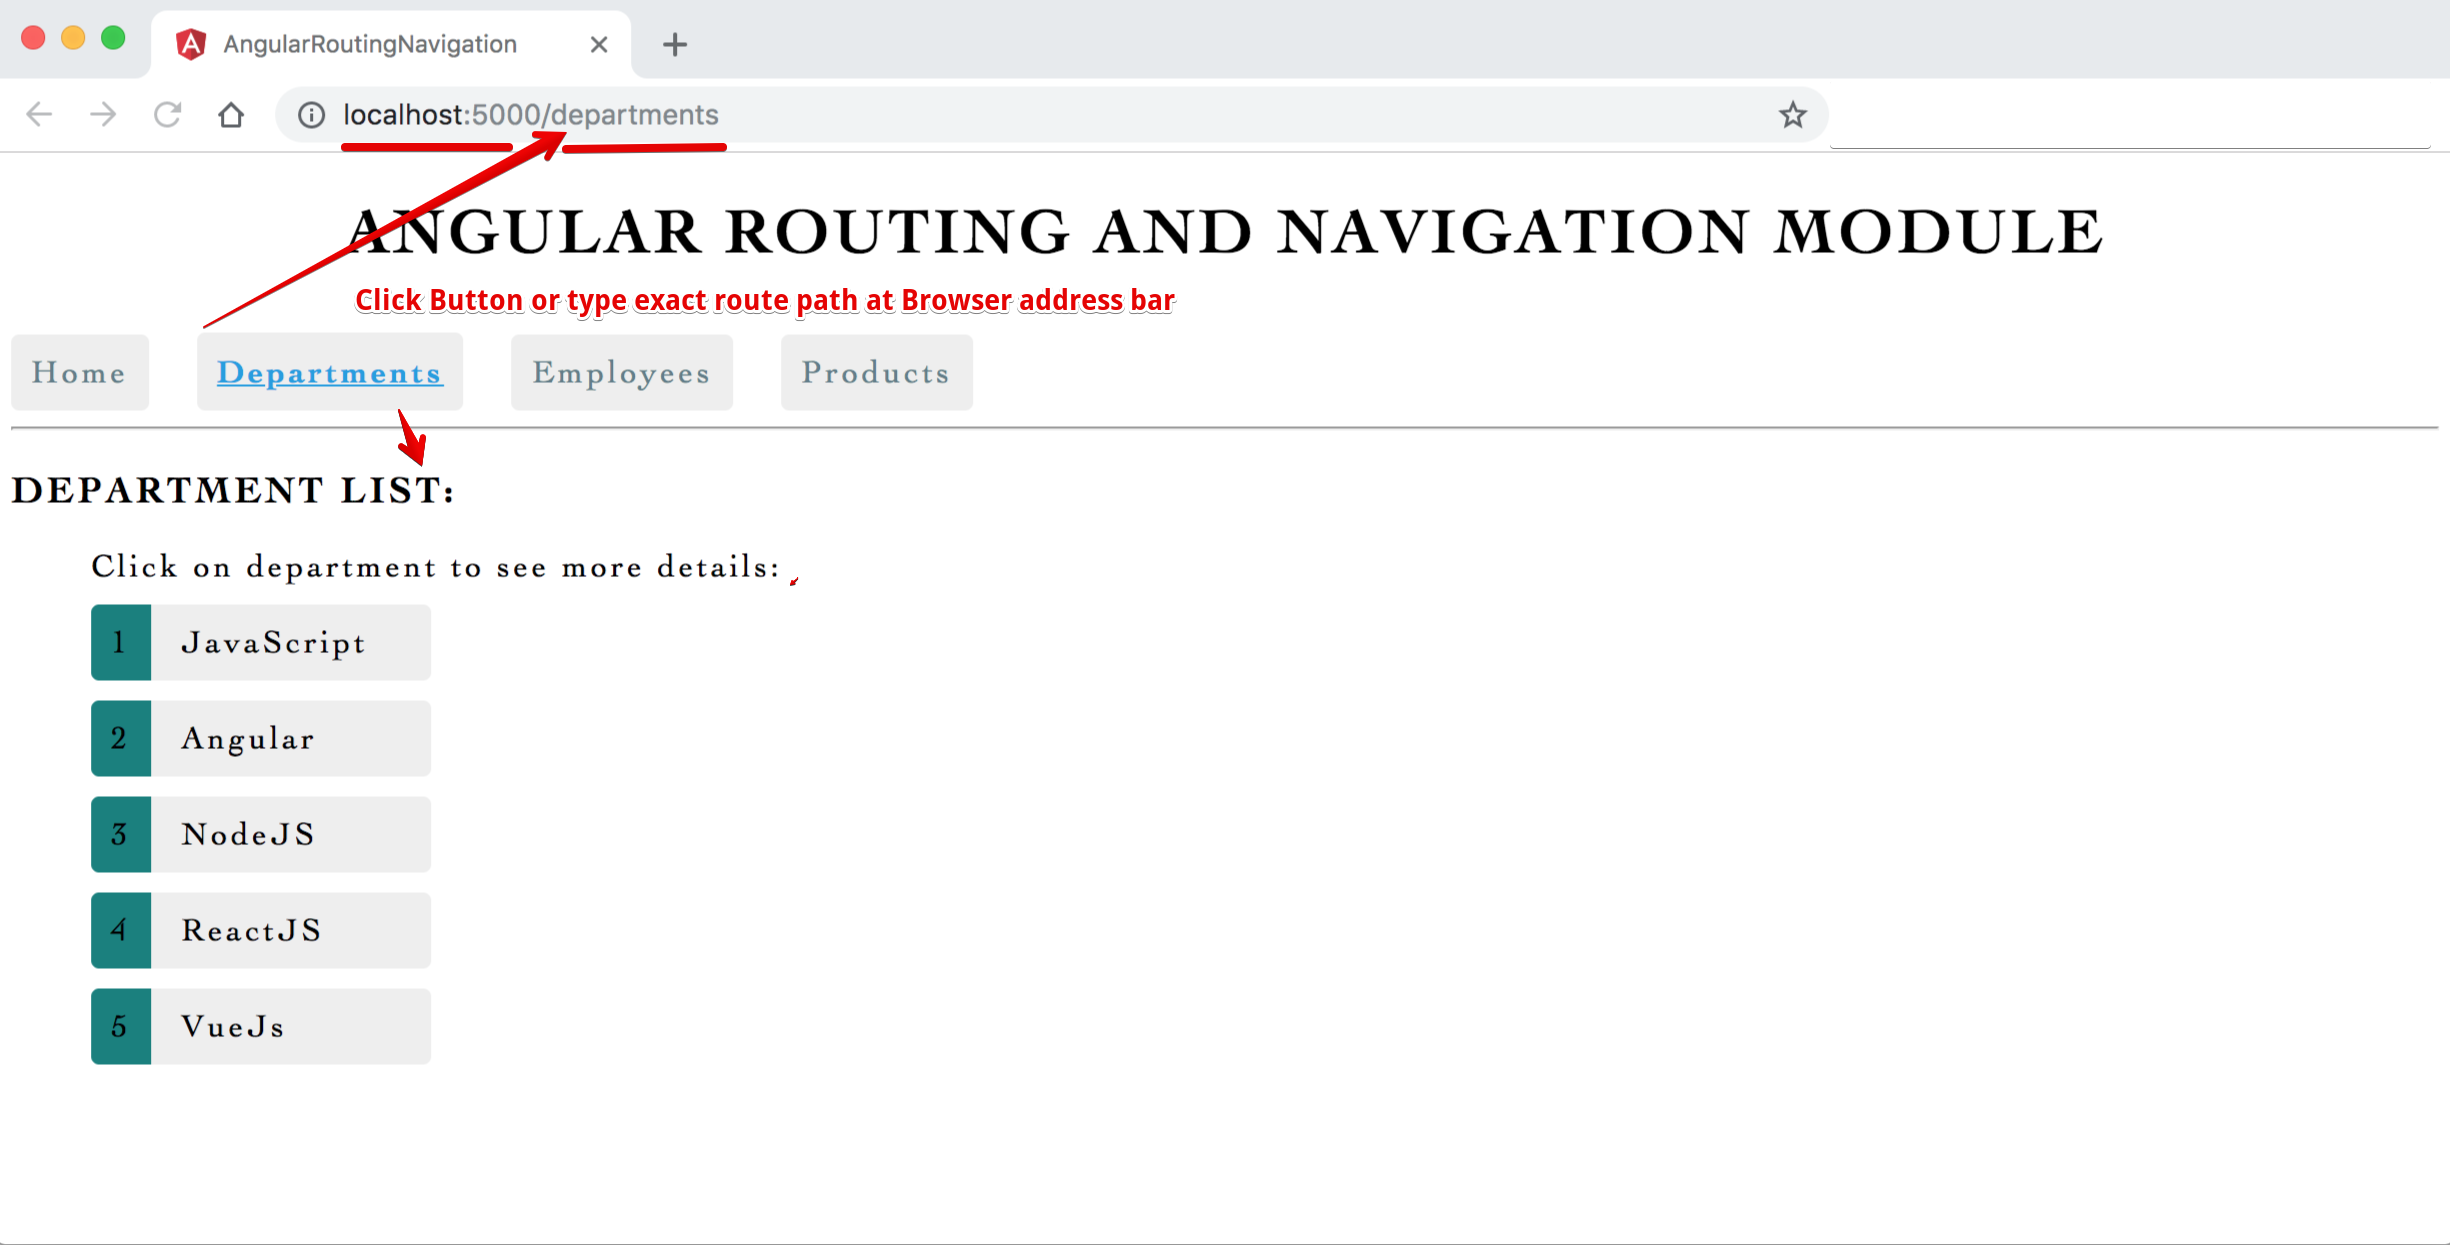Open NodeJS department details
Screen dimensions: 2450x1245
pos(261,834)
